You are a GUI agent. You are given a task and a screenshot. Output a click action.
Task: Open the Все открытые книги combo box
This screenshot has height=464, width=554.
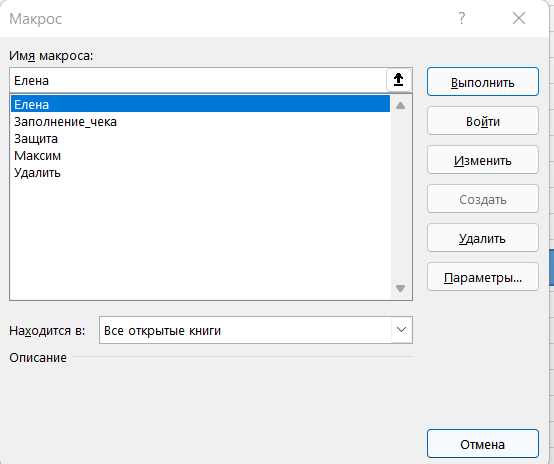click(x=256, y=330)
